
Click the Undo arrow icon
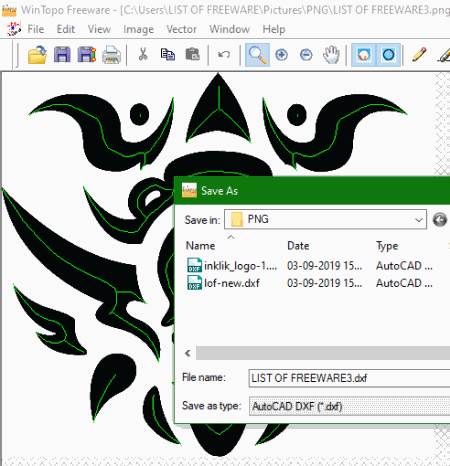pyautogui.click(x=224, y=54)
